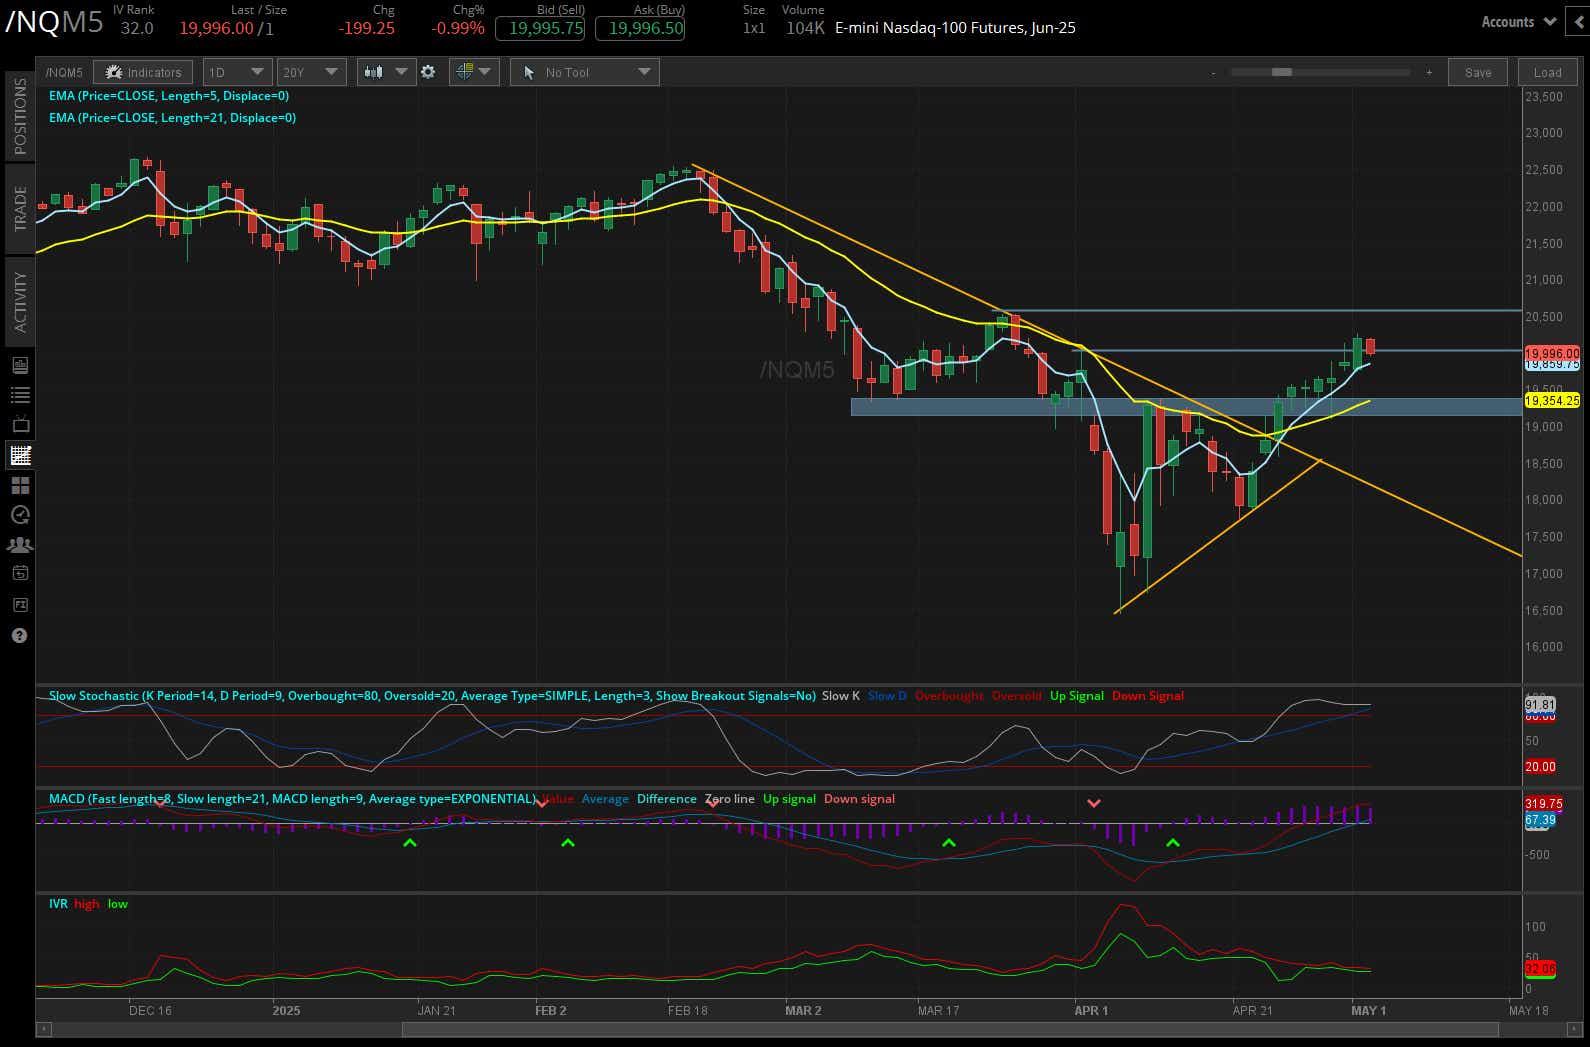Switch to the Positions tab
This screenshot has height=1047, width=1590.
click(20, 116)
